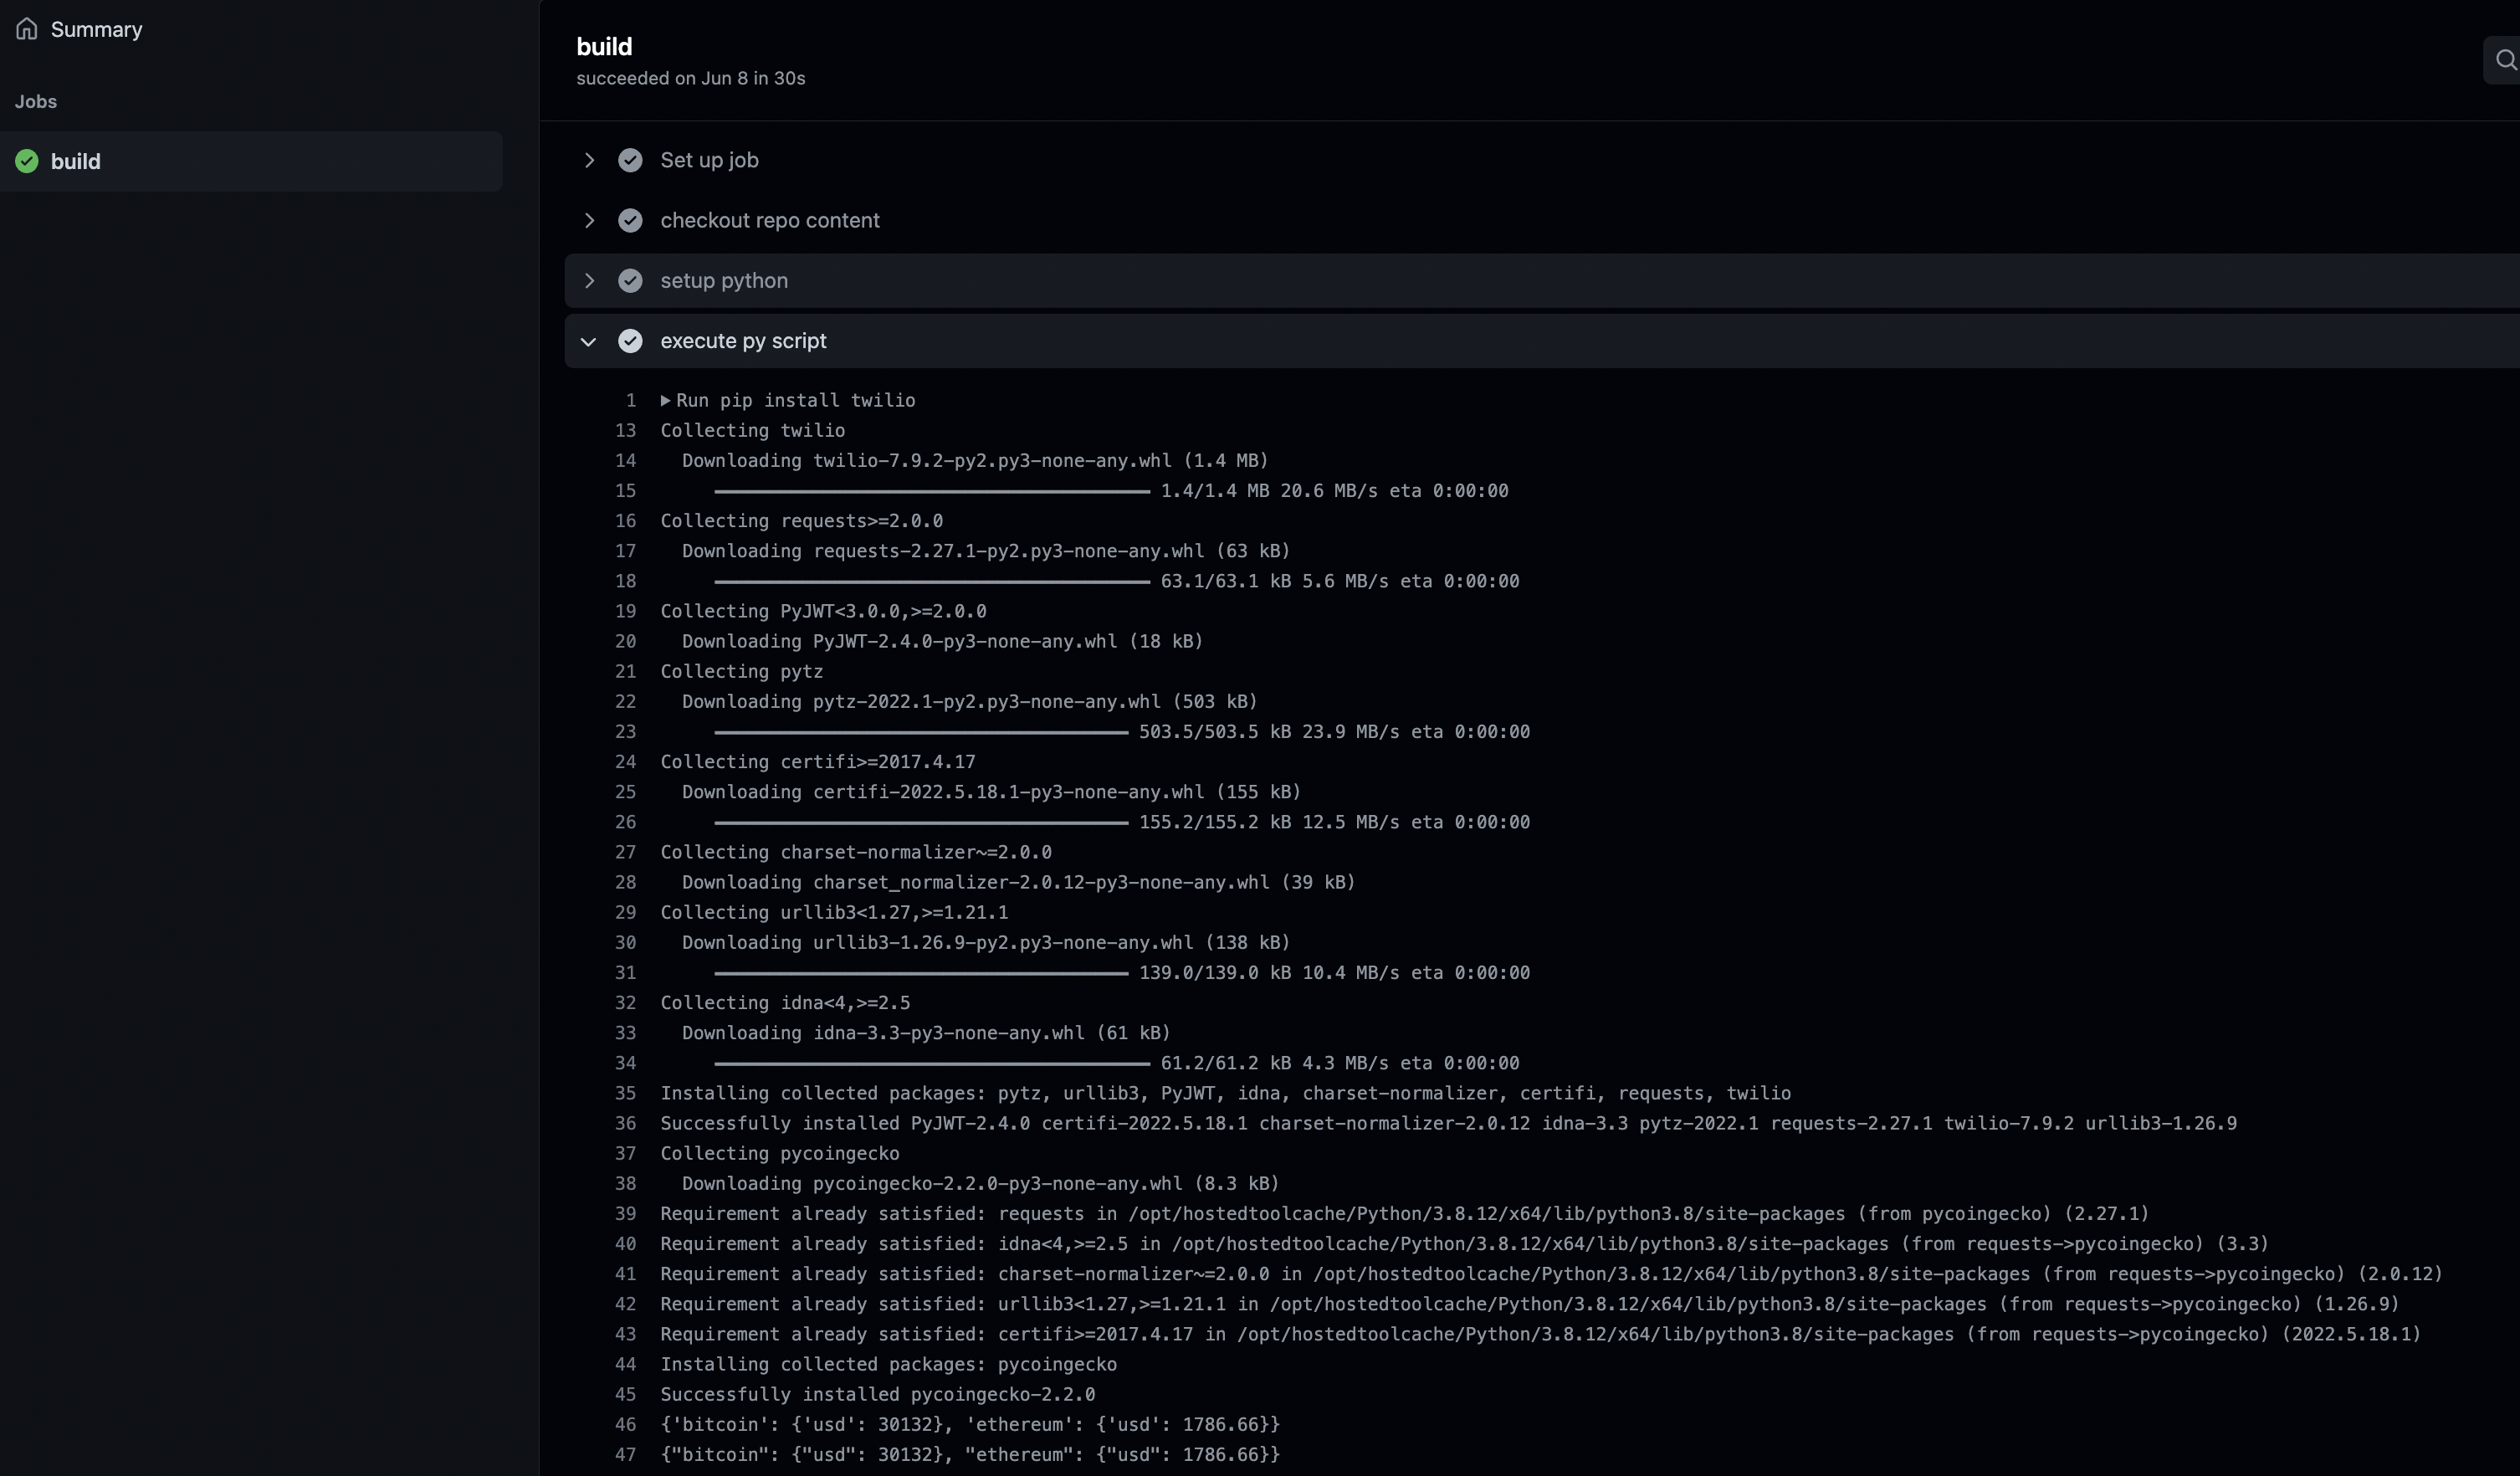Click 'Collecting PyJWT<3.0.0,>=2.0.0' log text

[823, 611]
